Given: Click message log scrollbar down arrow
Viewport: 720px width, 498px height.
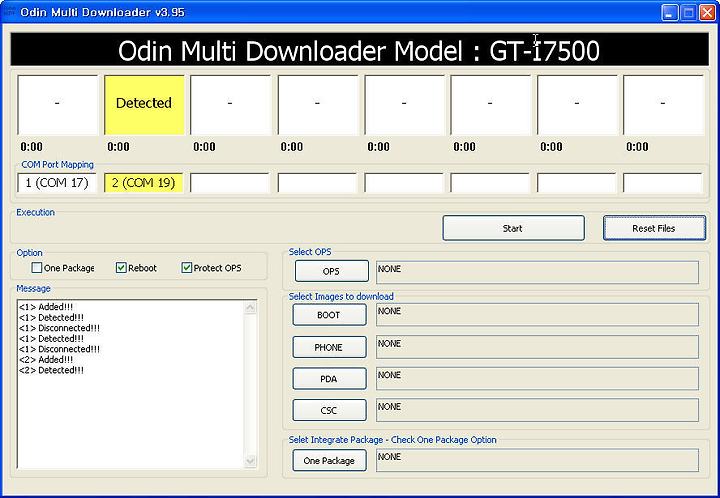Looking at the screenshot, I should pyautogui.click(x=250, y=461).
